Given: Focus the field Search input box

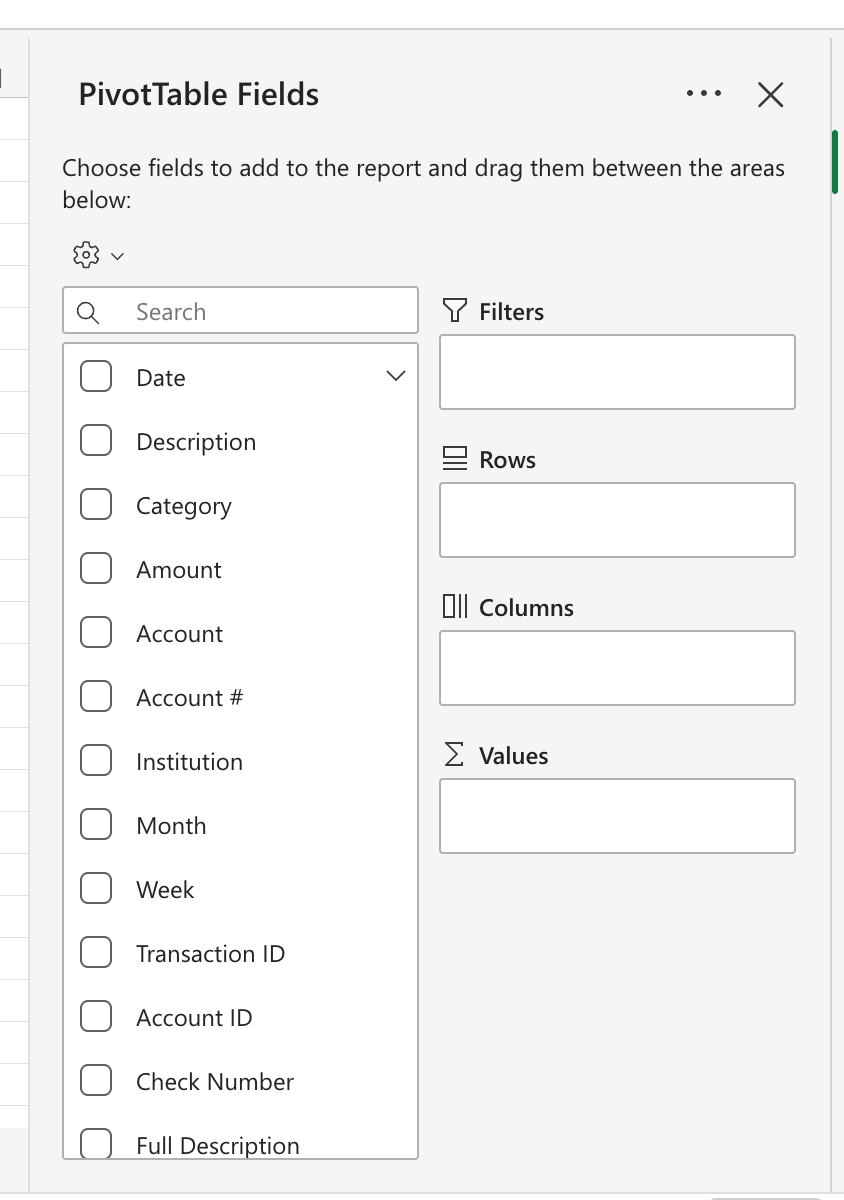Looking at the screenshot, I should (260, 312).
